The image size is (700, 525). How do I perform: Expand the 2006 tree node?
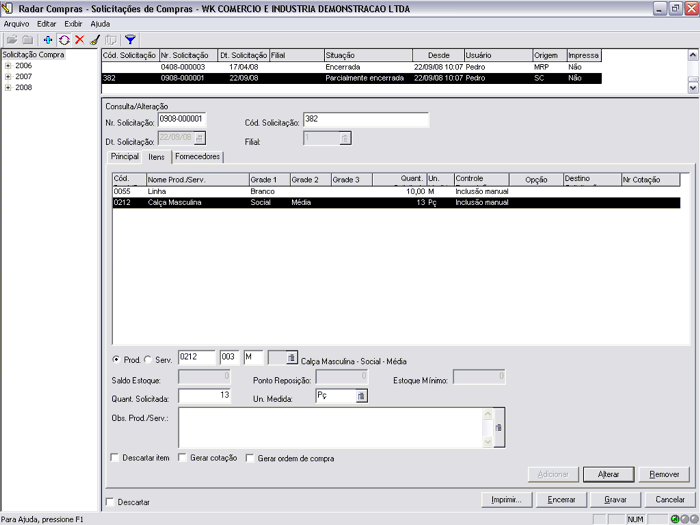(8, 65)
